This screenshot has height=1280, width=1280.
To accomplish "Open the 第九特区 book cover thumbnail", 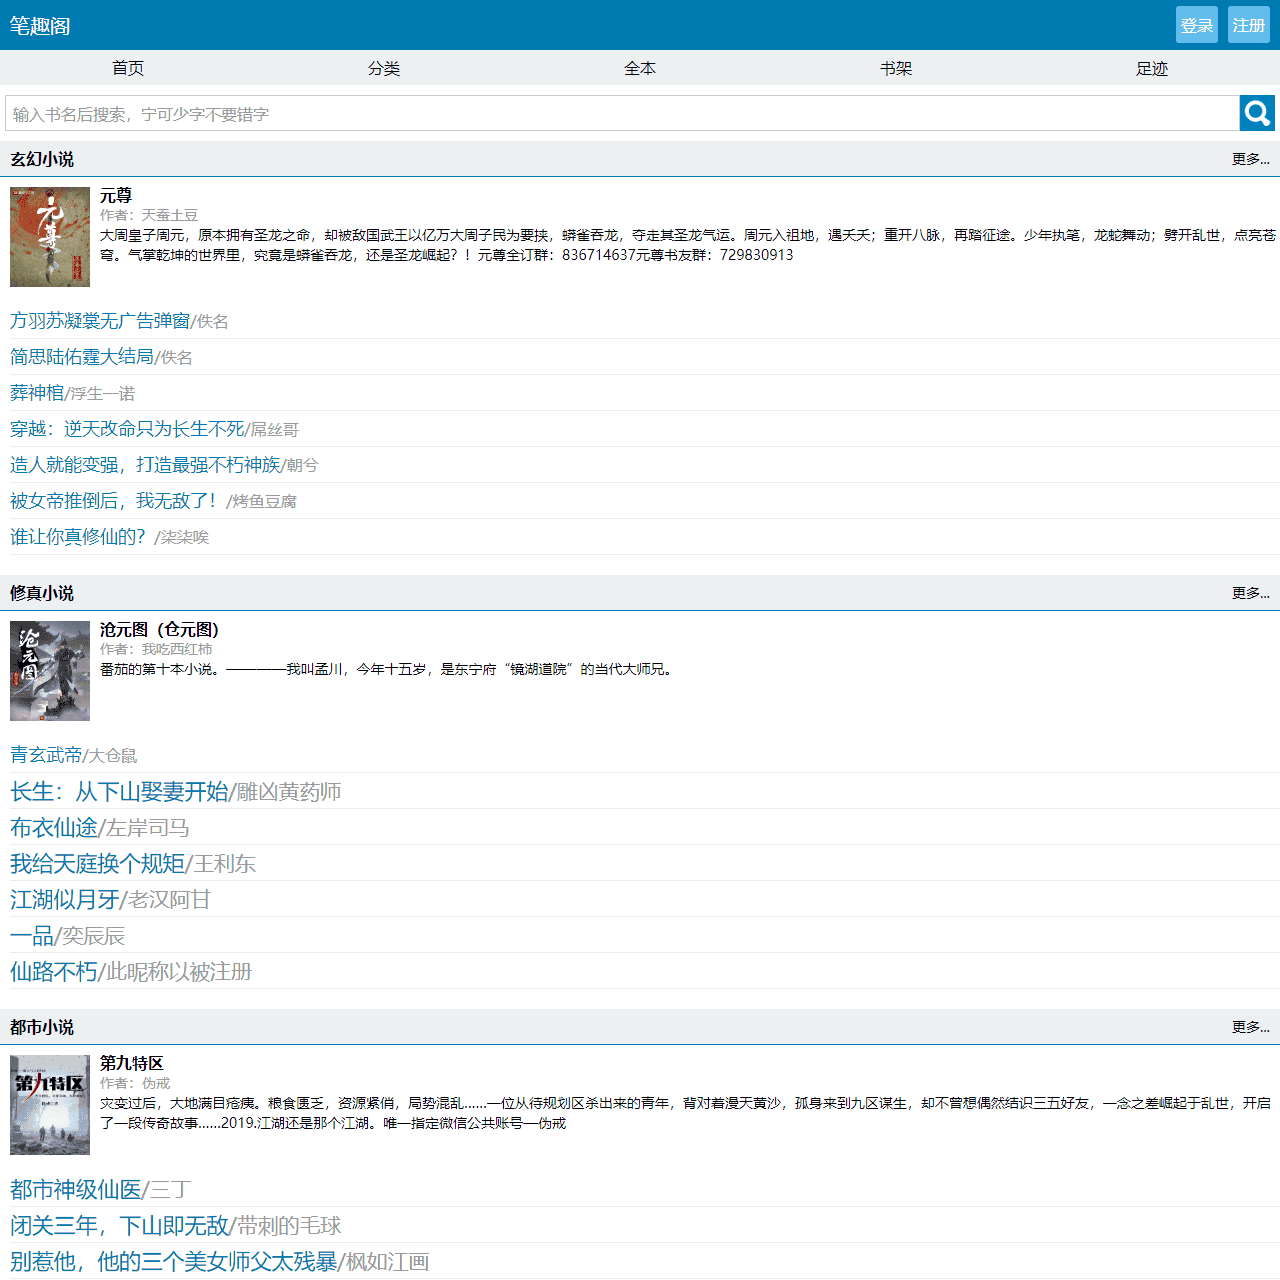I will pyautogui.click(x=50, y=1105).
